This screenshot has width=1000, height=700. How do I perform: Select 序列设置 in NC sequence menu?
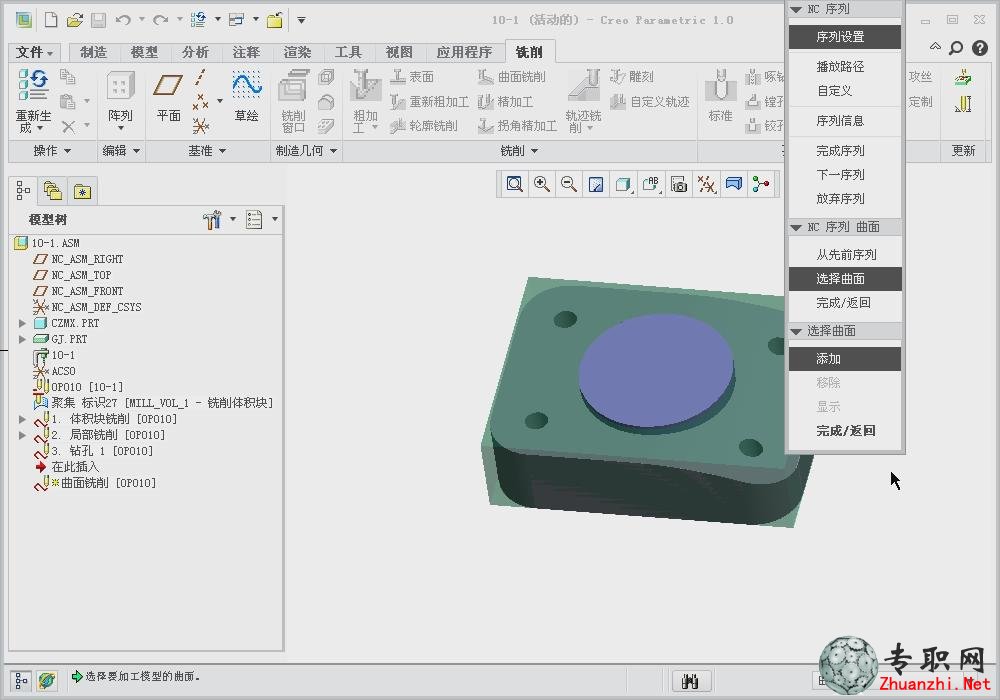(x=845, y=37)
